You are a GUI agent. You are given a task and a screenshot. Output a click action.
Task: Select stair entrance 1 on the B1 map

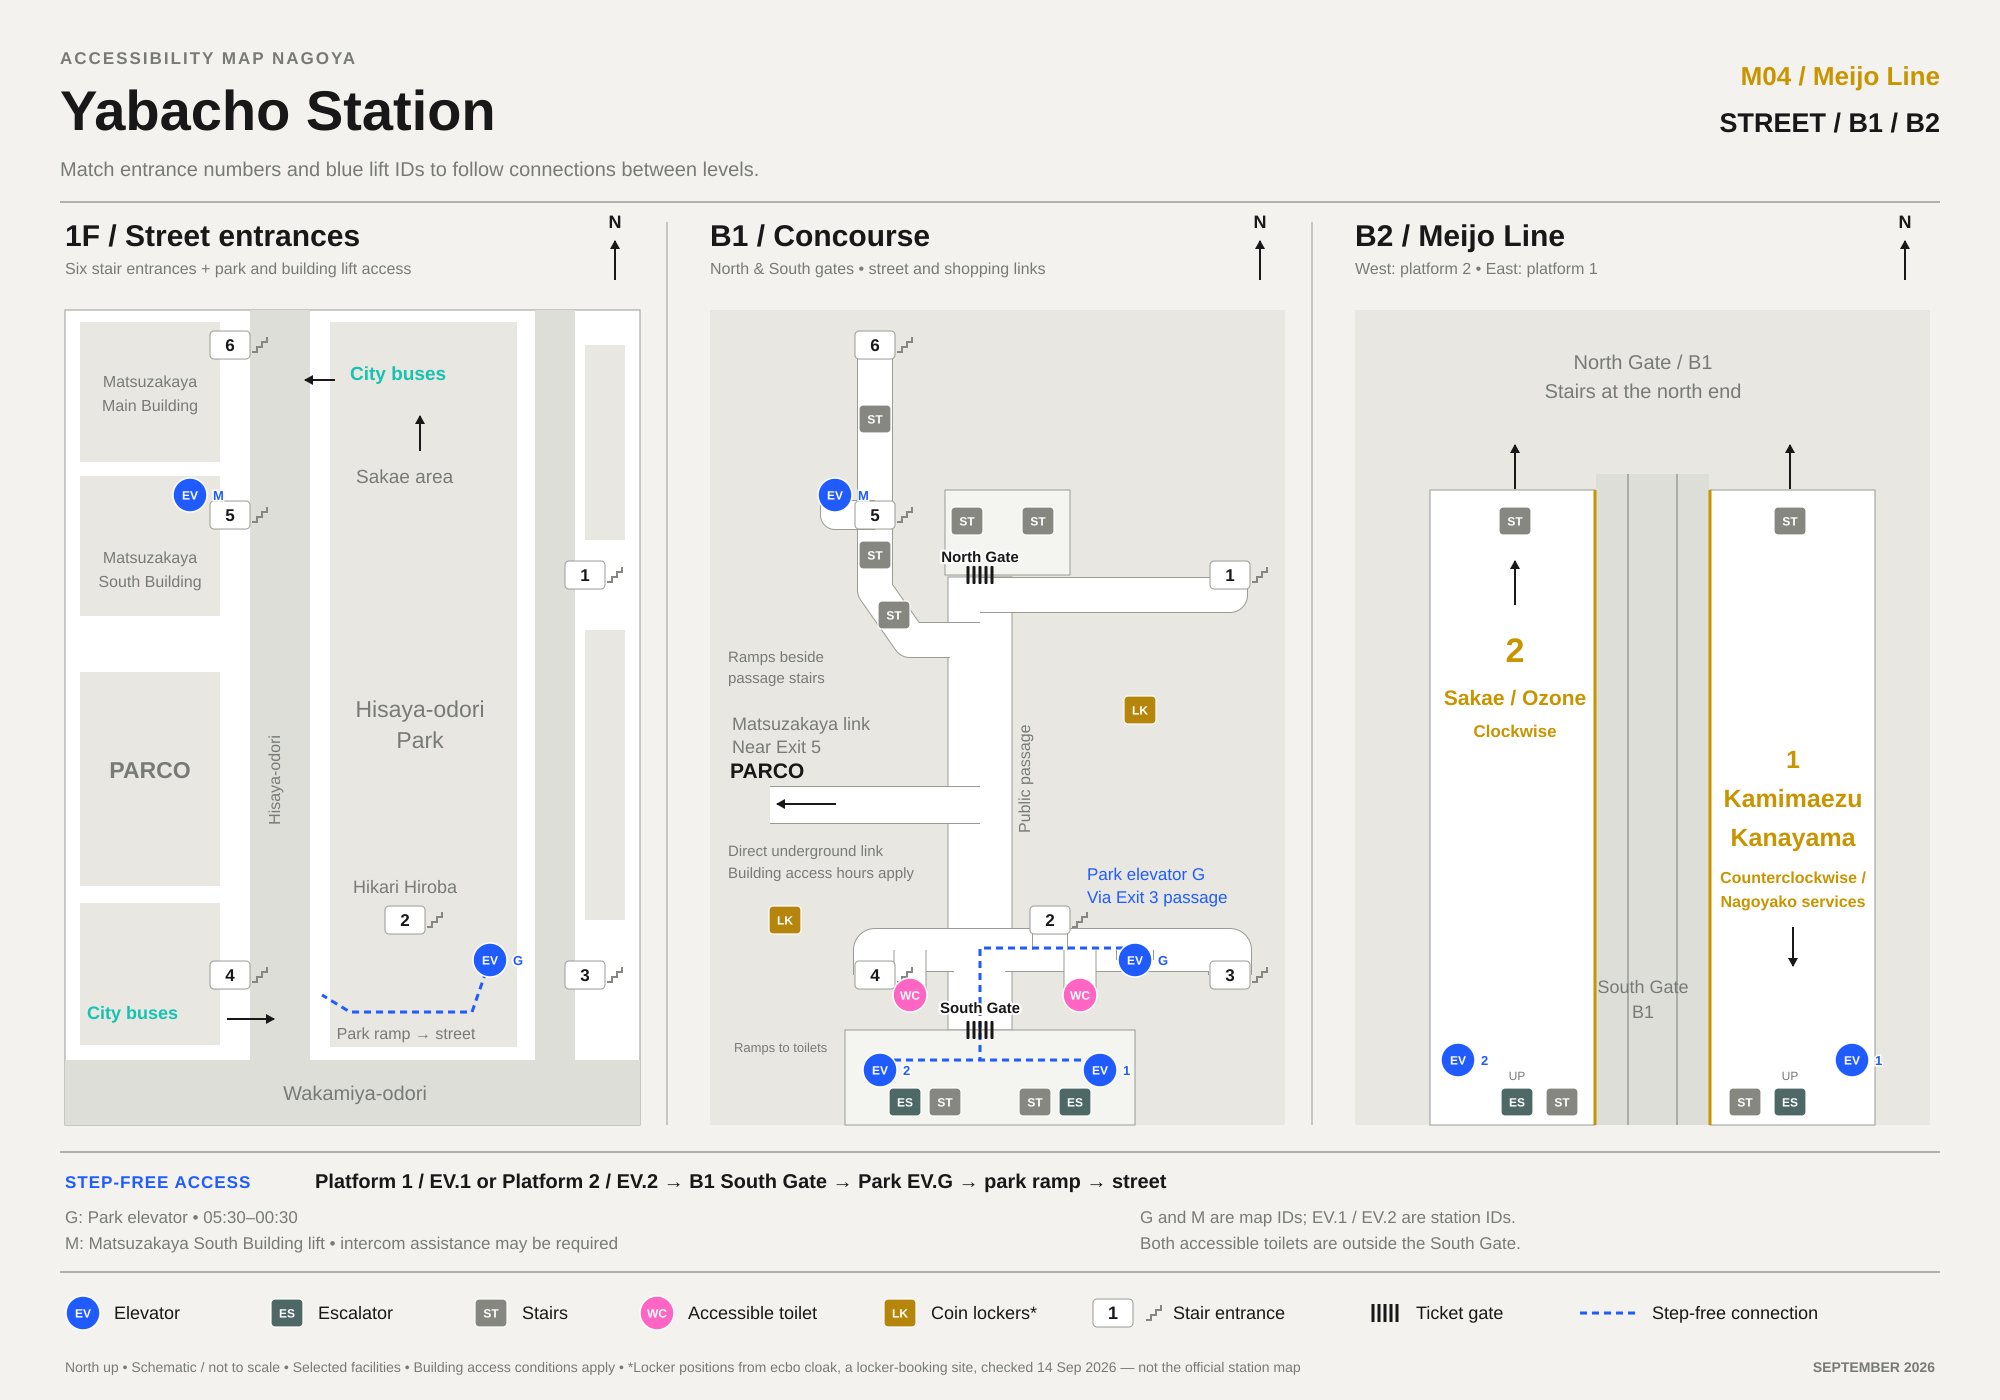1230,575
